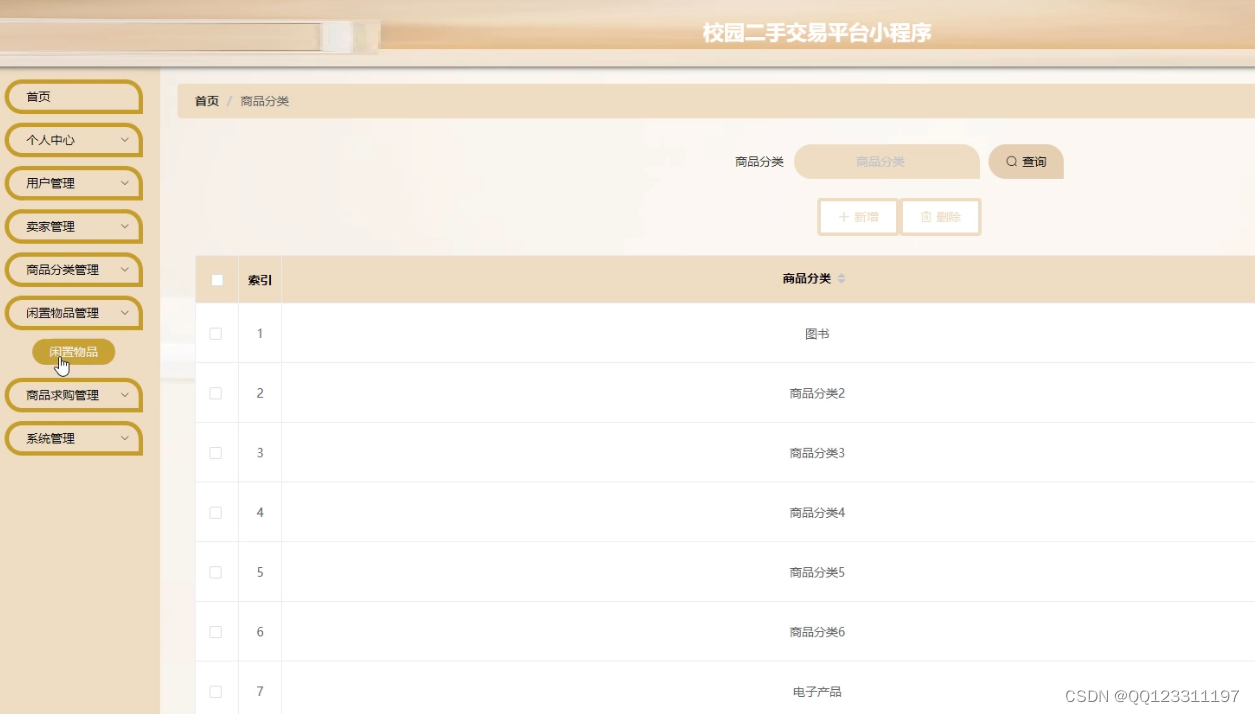Select the 商品分类4 table cell

click(x=817, y=513)
